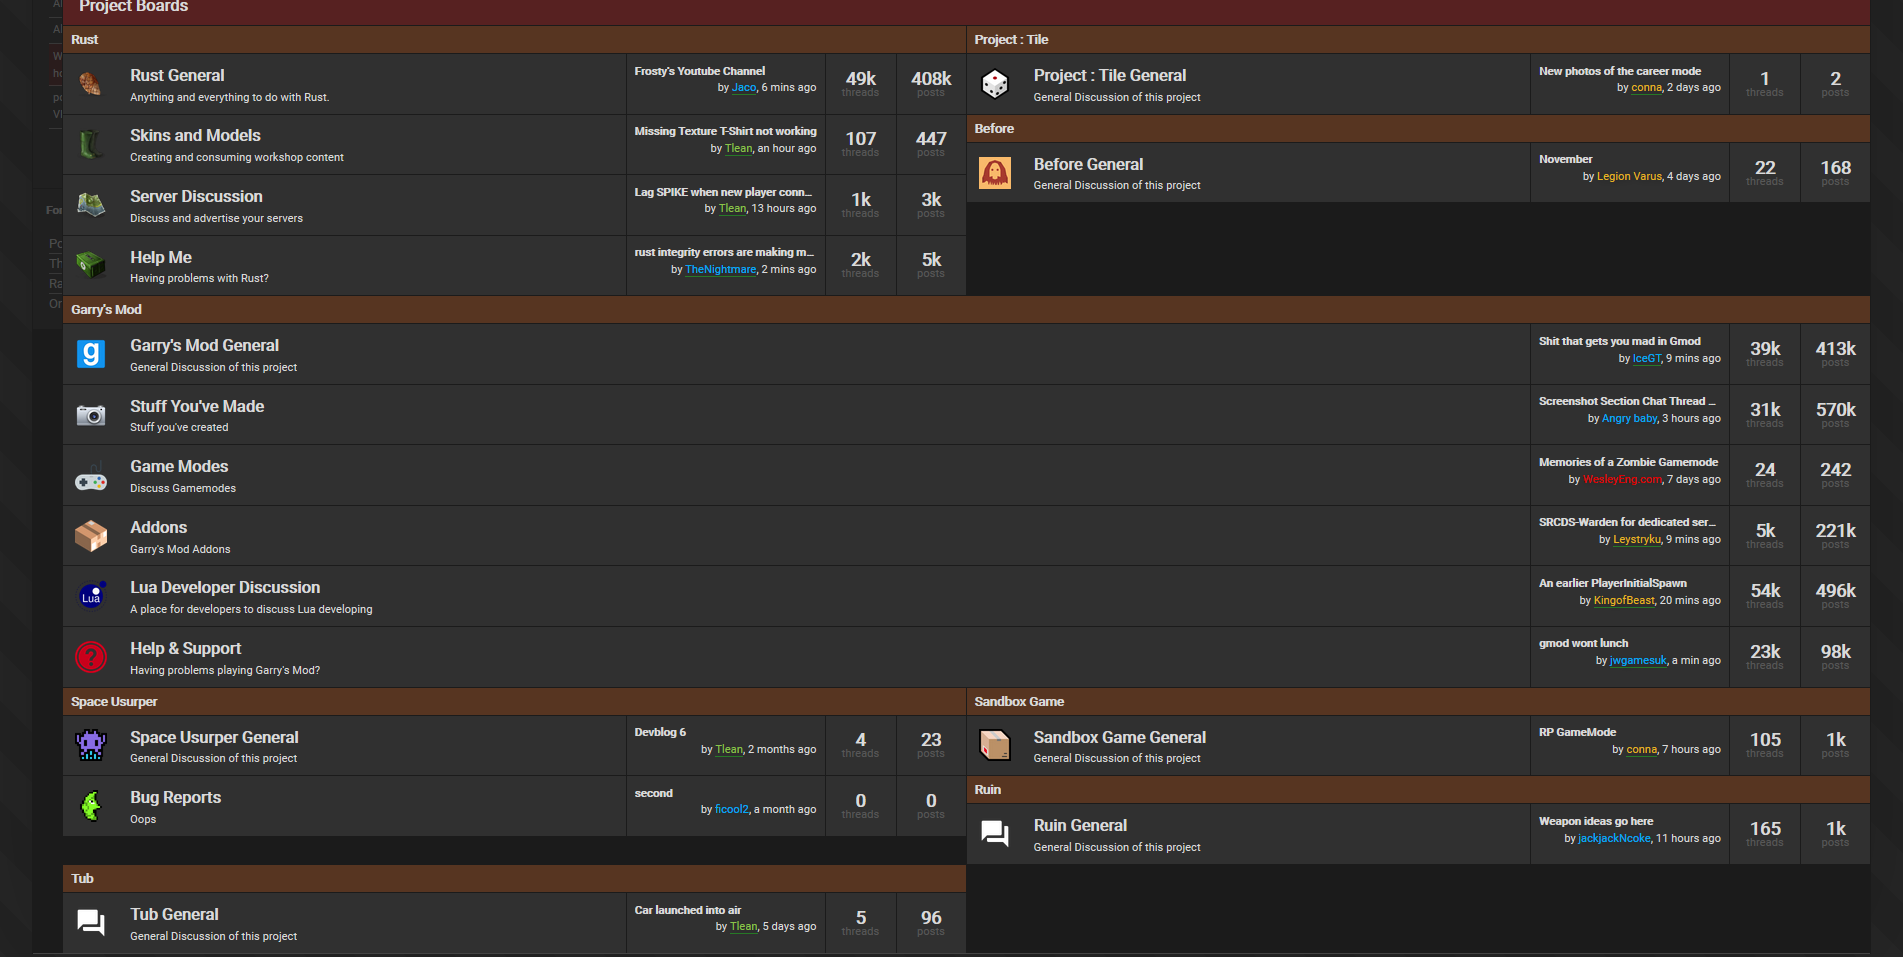
Task: Open thread 'An earlier PlayerInitialSpawn'
Action: (1613, 583)
